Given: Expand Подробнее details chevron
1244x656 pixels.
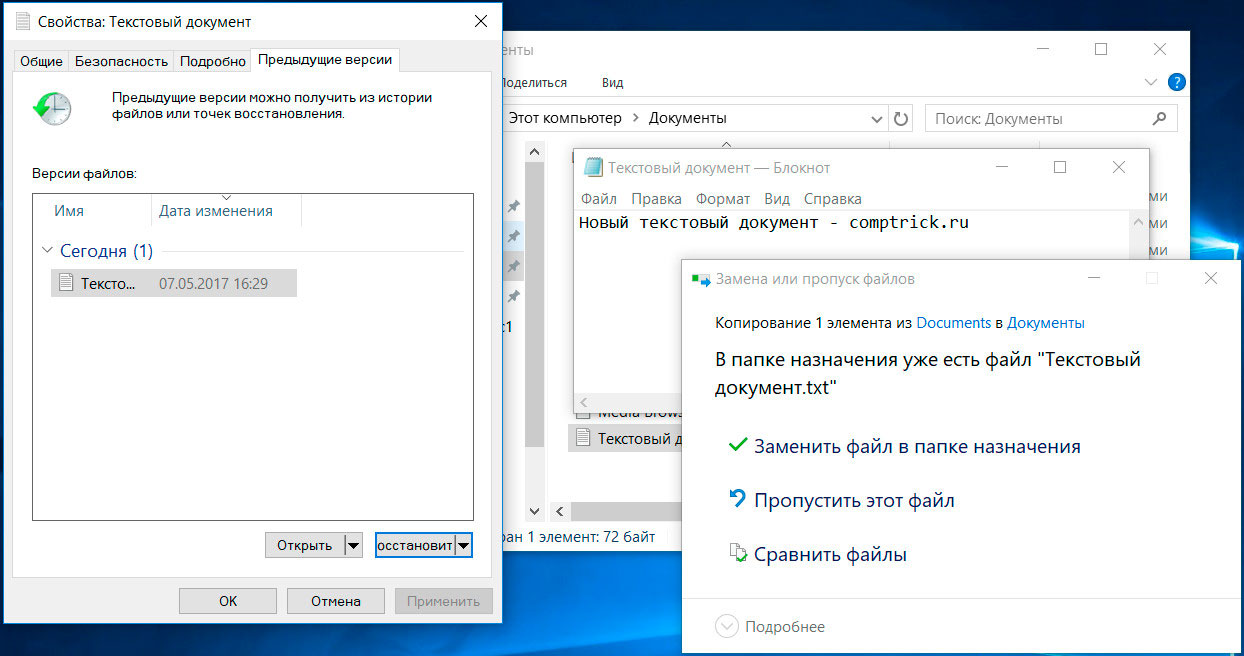Looking at the screenshot, I should click(x=727, y=627).
